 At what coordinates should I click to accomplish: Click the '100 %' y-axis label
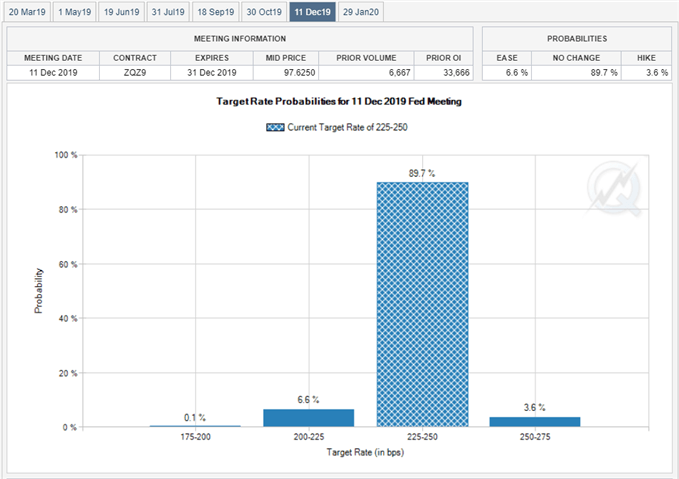coord(66,155)
